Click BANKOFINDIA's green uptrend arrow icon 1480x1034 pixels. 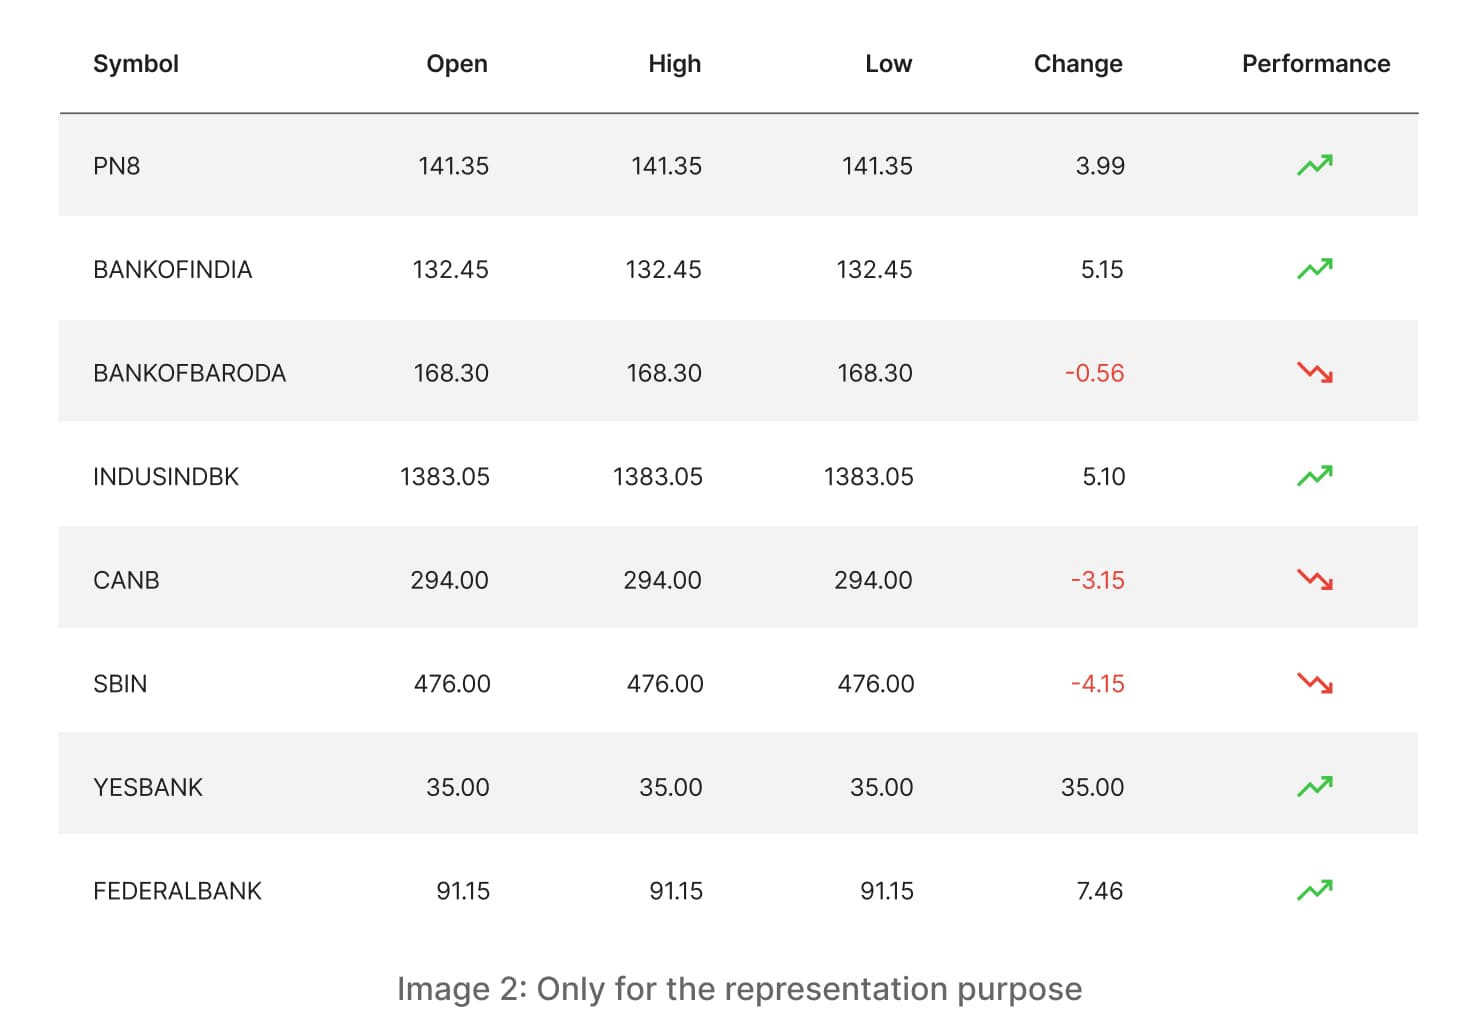(1314, 269)
